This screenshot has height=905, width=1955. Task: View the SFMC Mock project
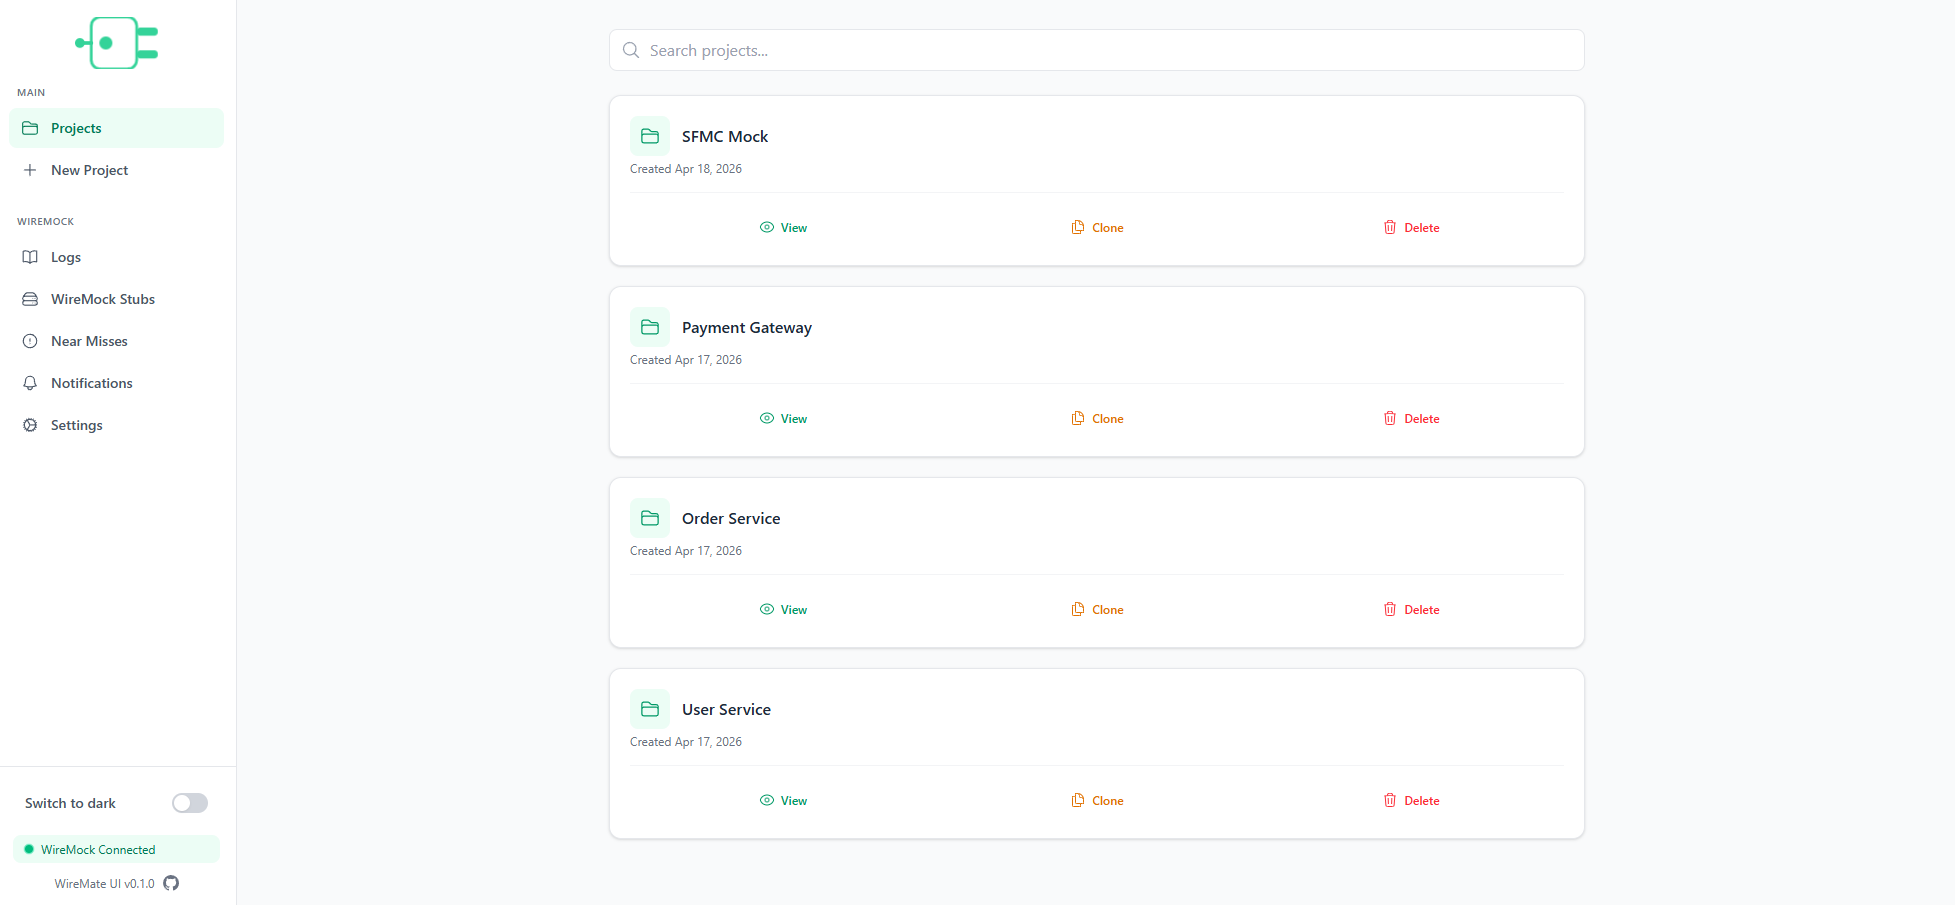point(784,228)
